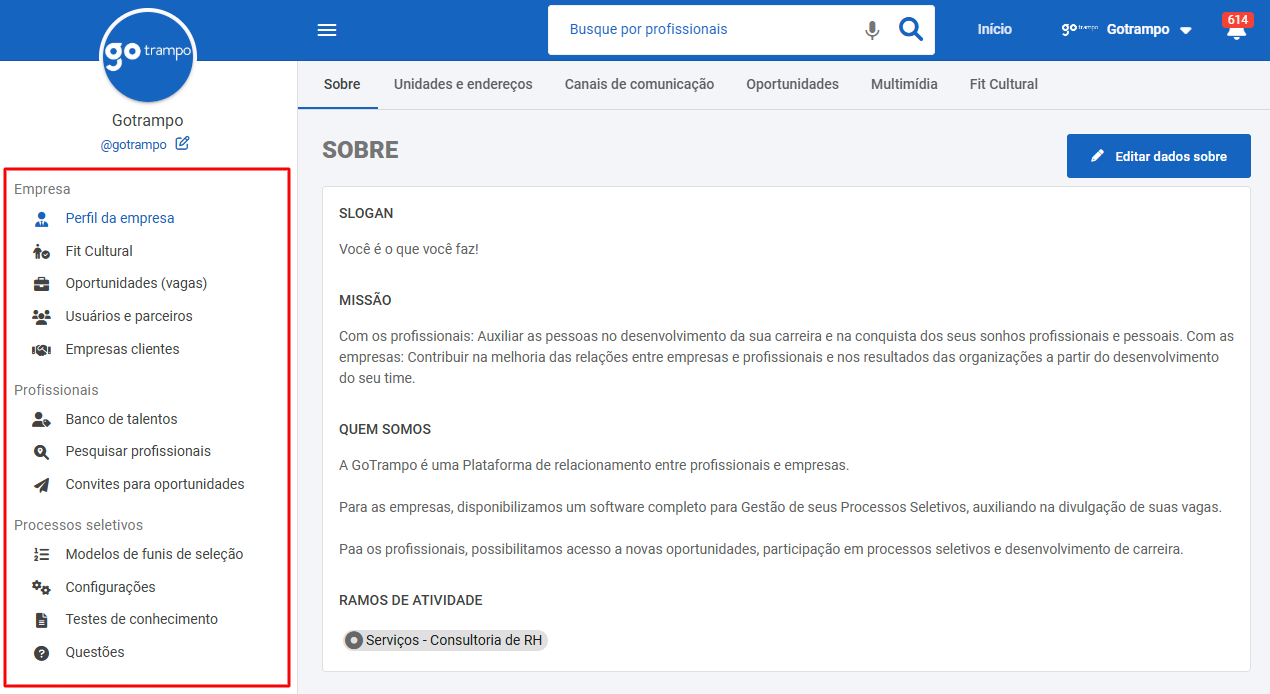The height and width of the screenshot is (694, 1270).
Task: Expand the Gotrampo account dropdown arrow
Action: tap(1186, 31)
